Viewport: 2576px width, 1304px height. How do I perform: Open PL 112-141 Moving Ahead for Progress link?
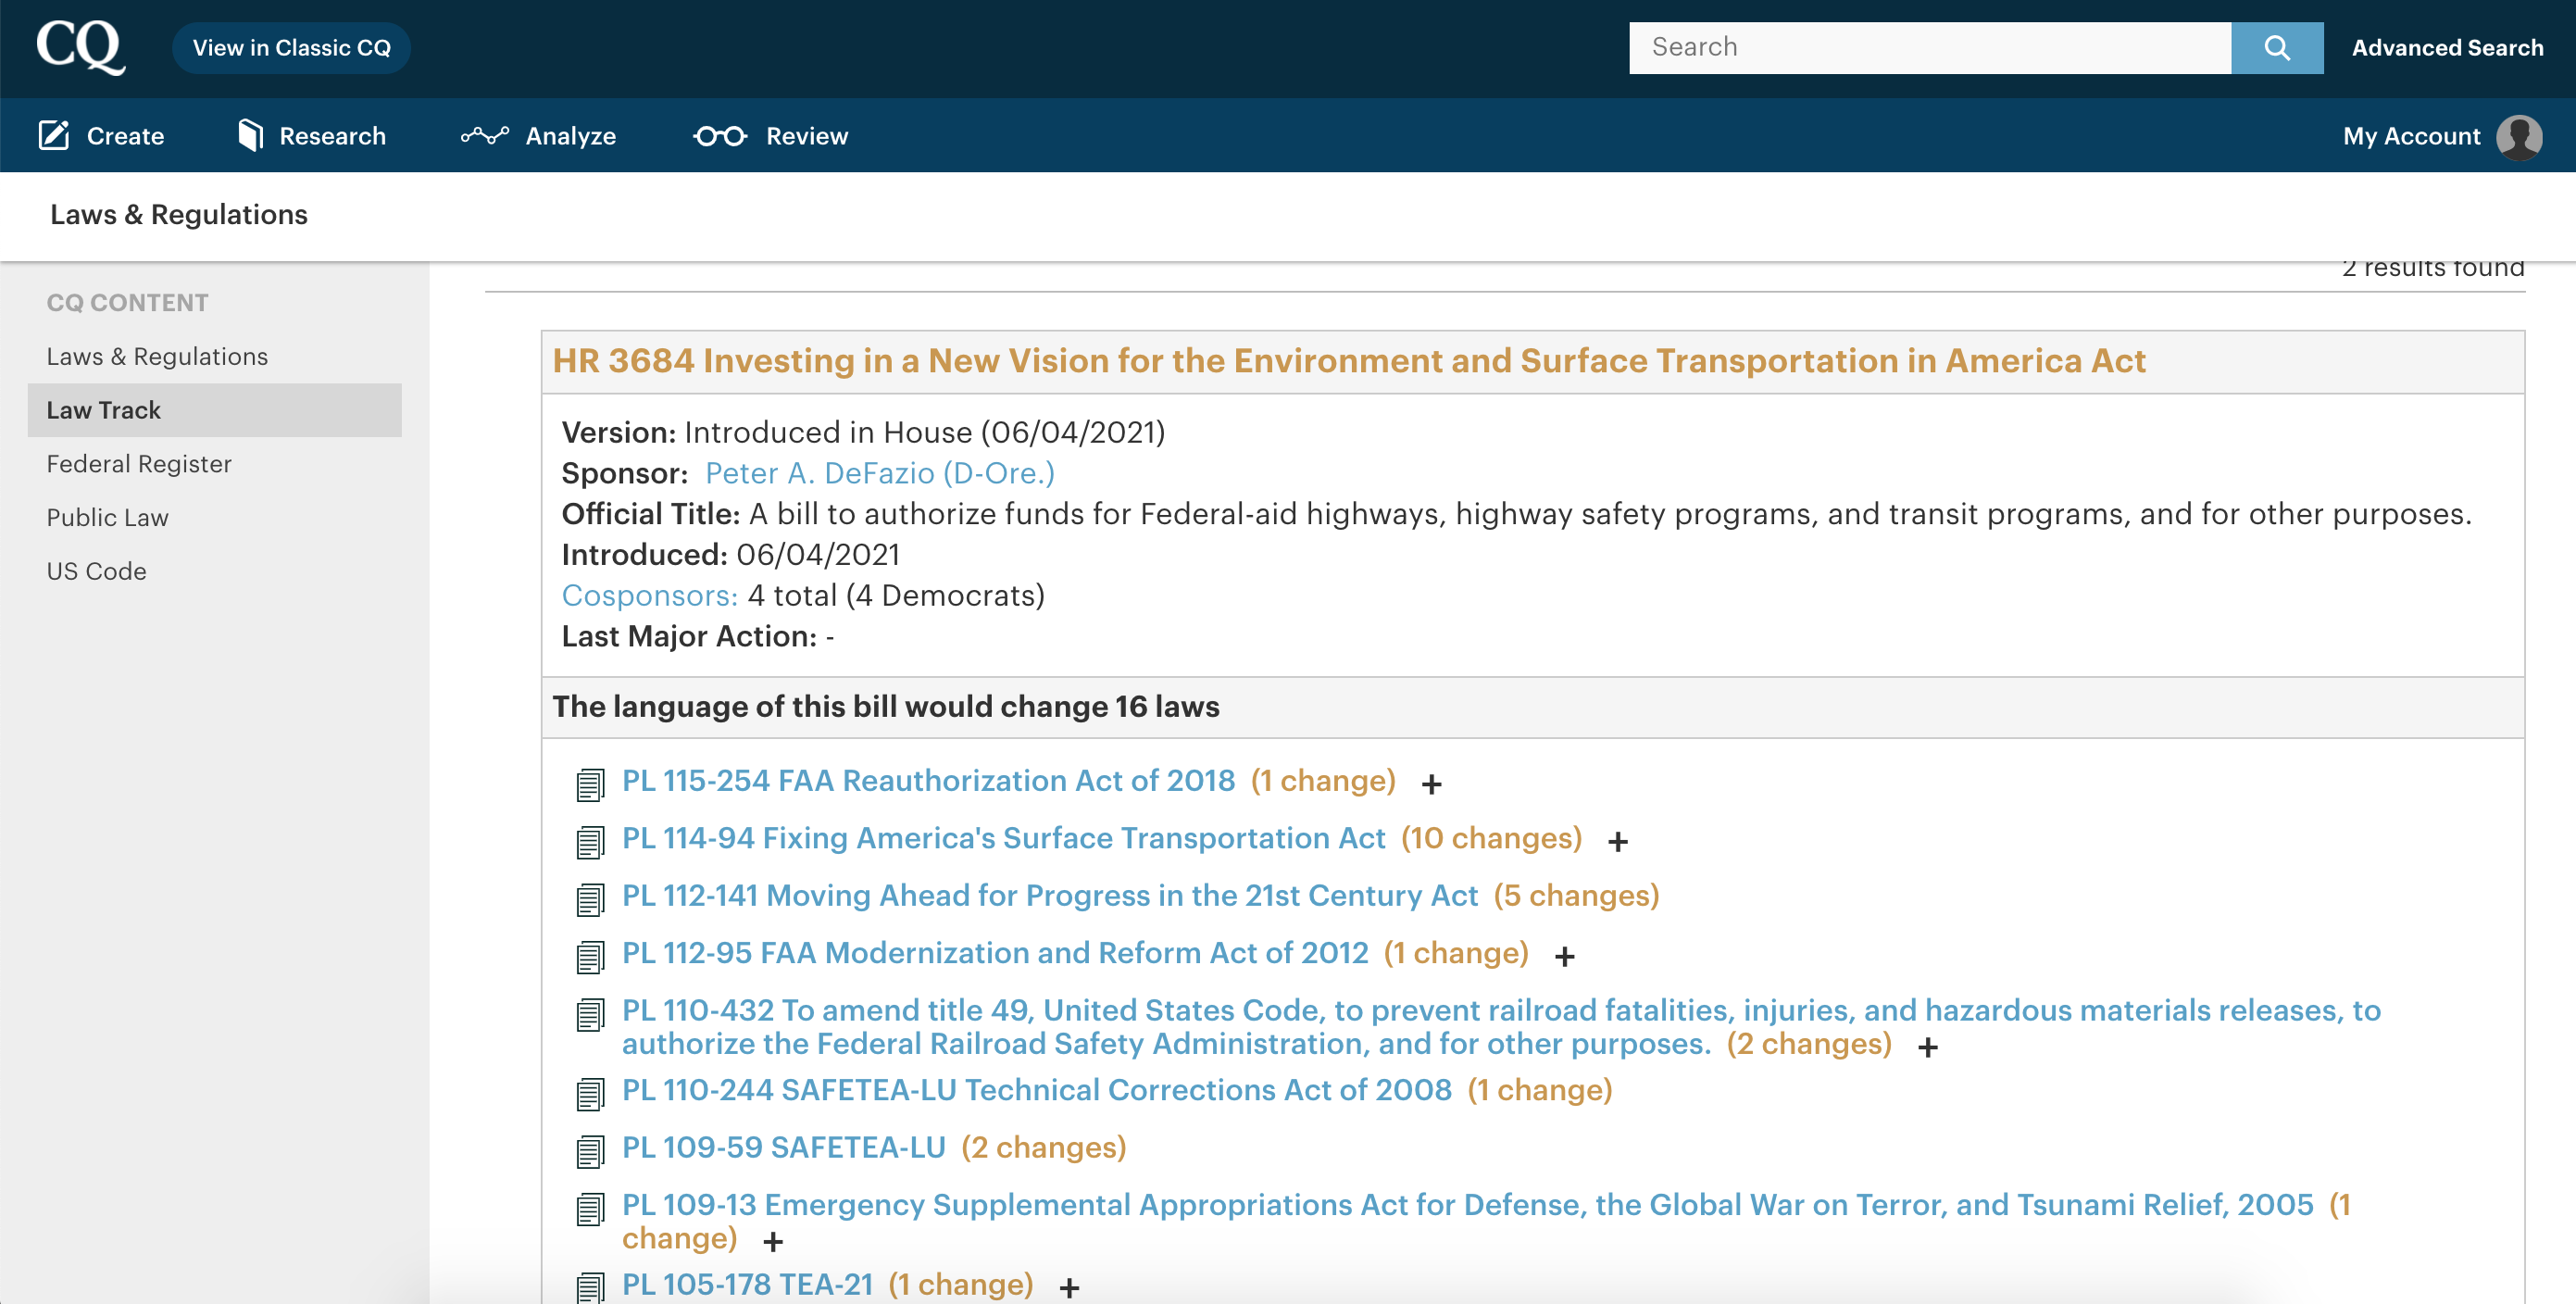click(1049, 895)
